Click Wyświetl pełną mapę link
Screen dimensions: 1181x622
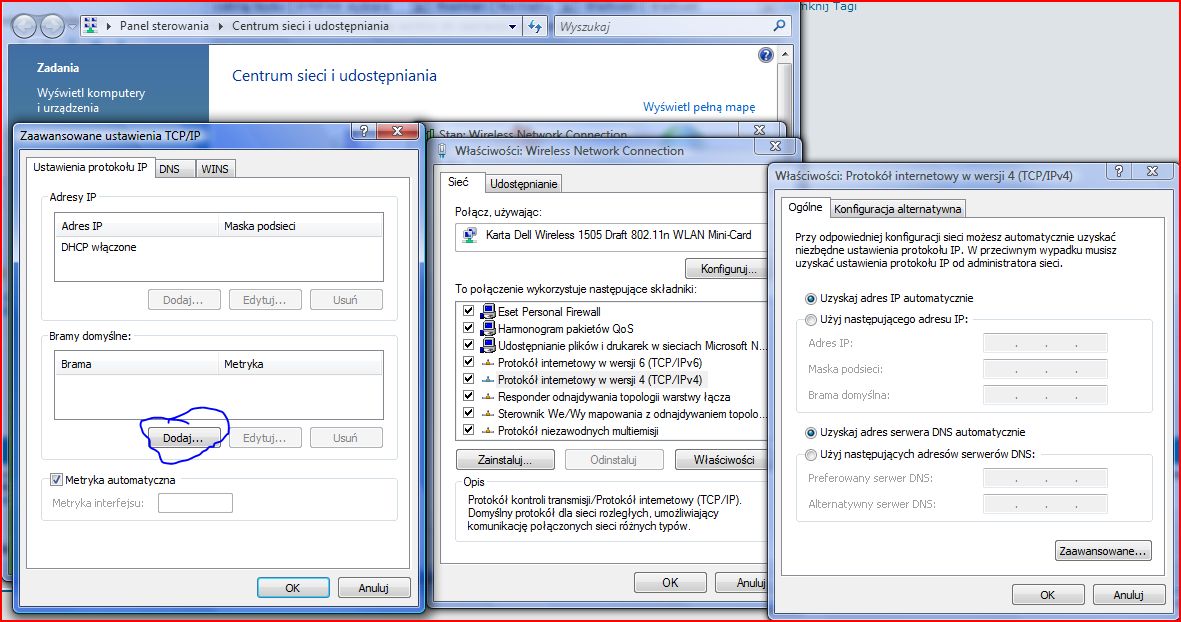coord(699,107)
